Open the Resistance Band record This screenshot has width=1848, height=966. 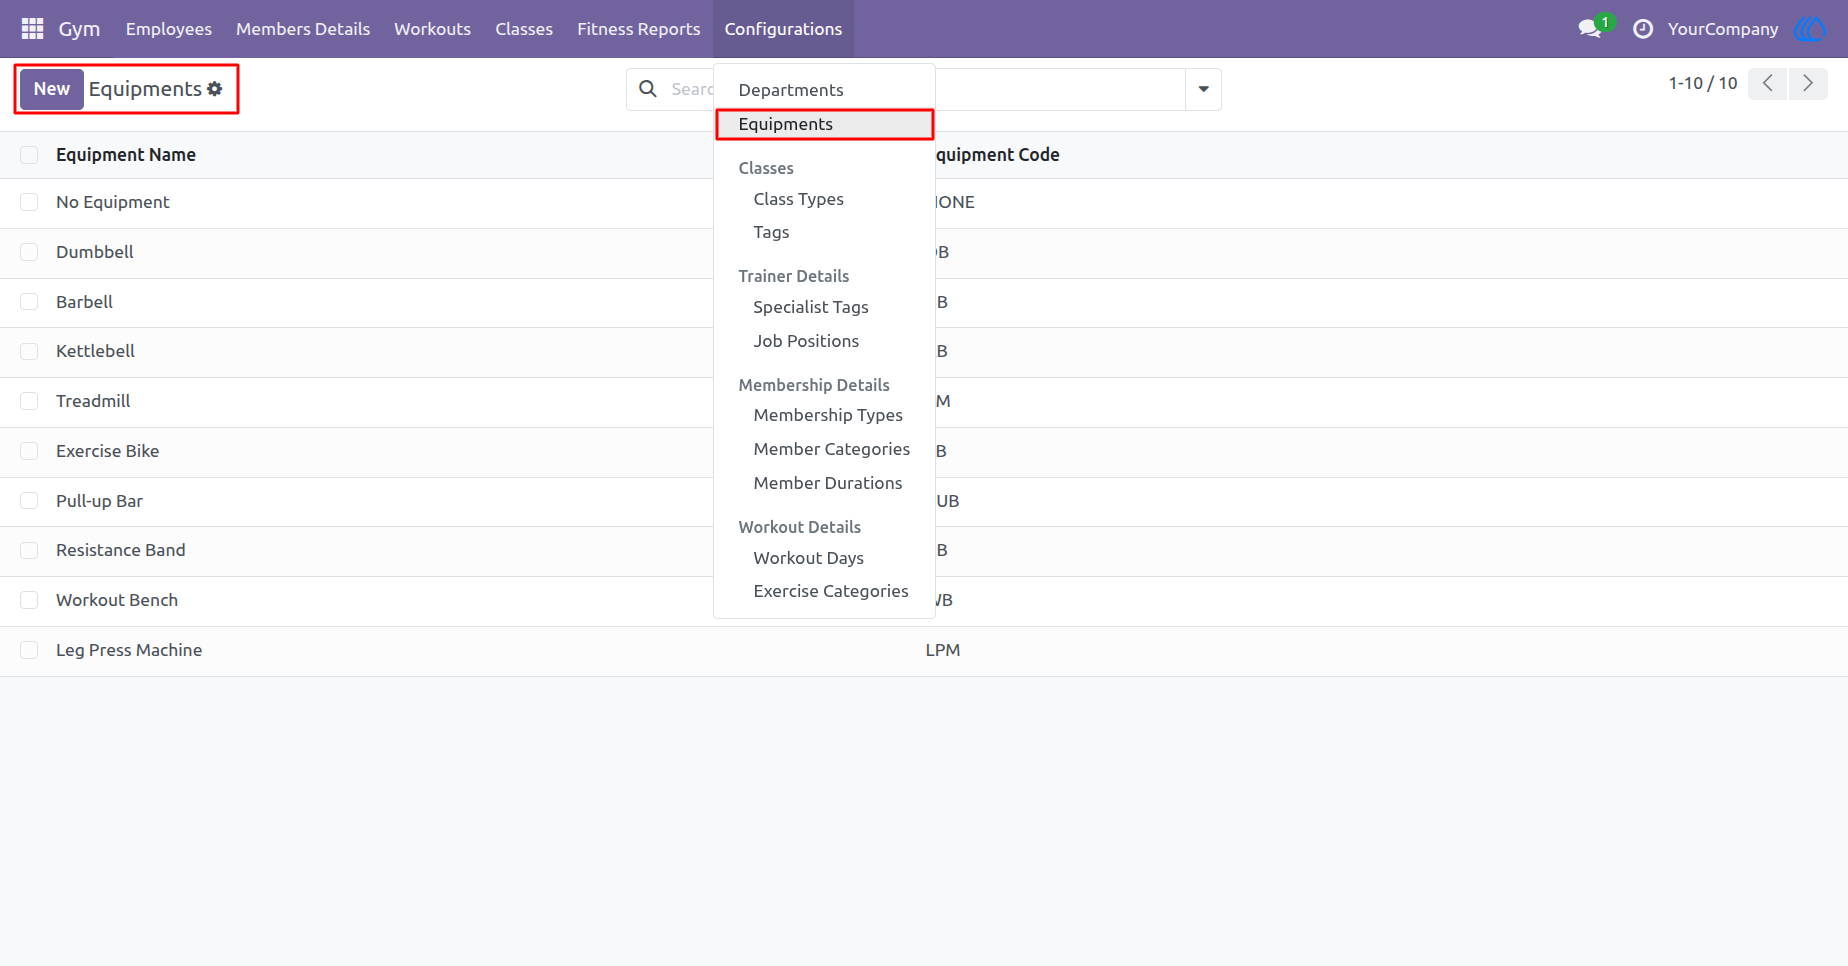pos(121,550)
